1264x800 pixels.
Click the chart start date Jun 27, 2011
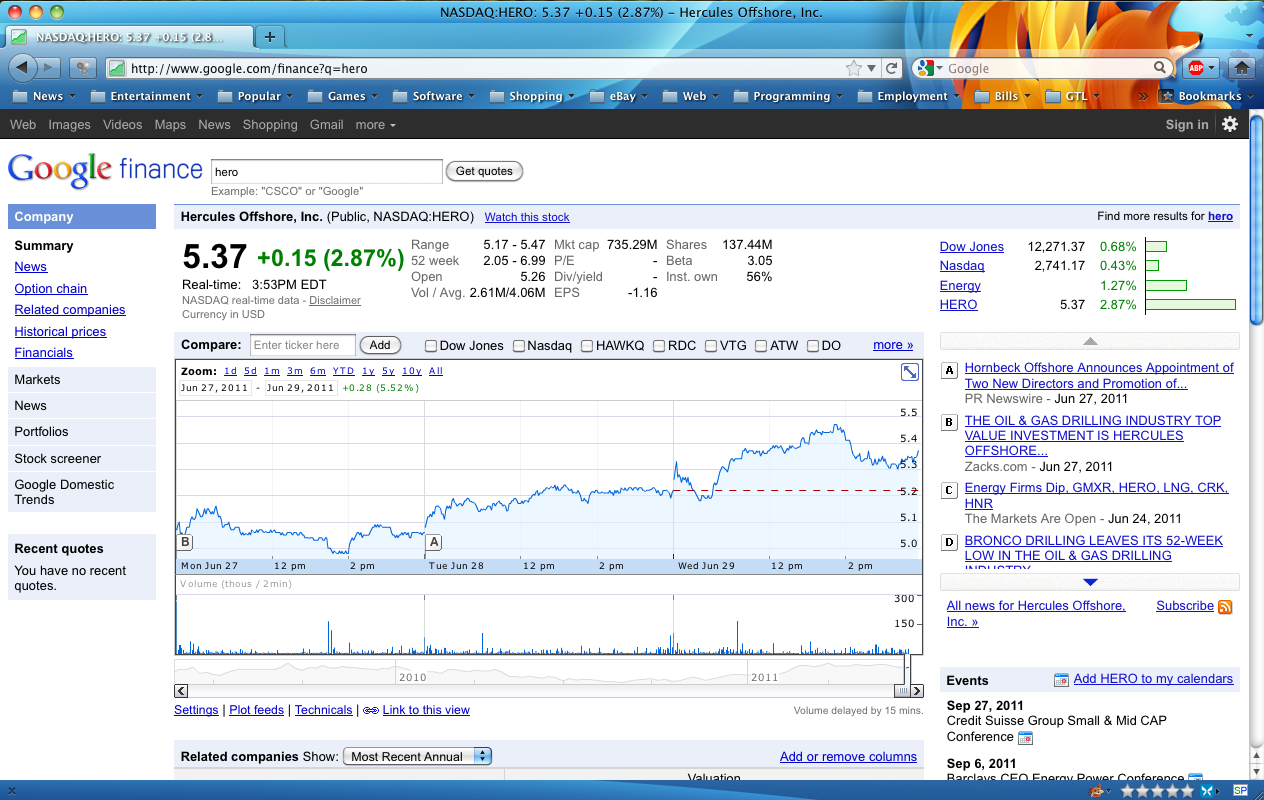coord(215,387)
